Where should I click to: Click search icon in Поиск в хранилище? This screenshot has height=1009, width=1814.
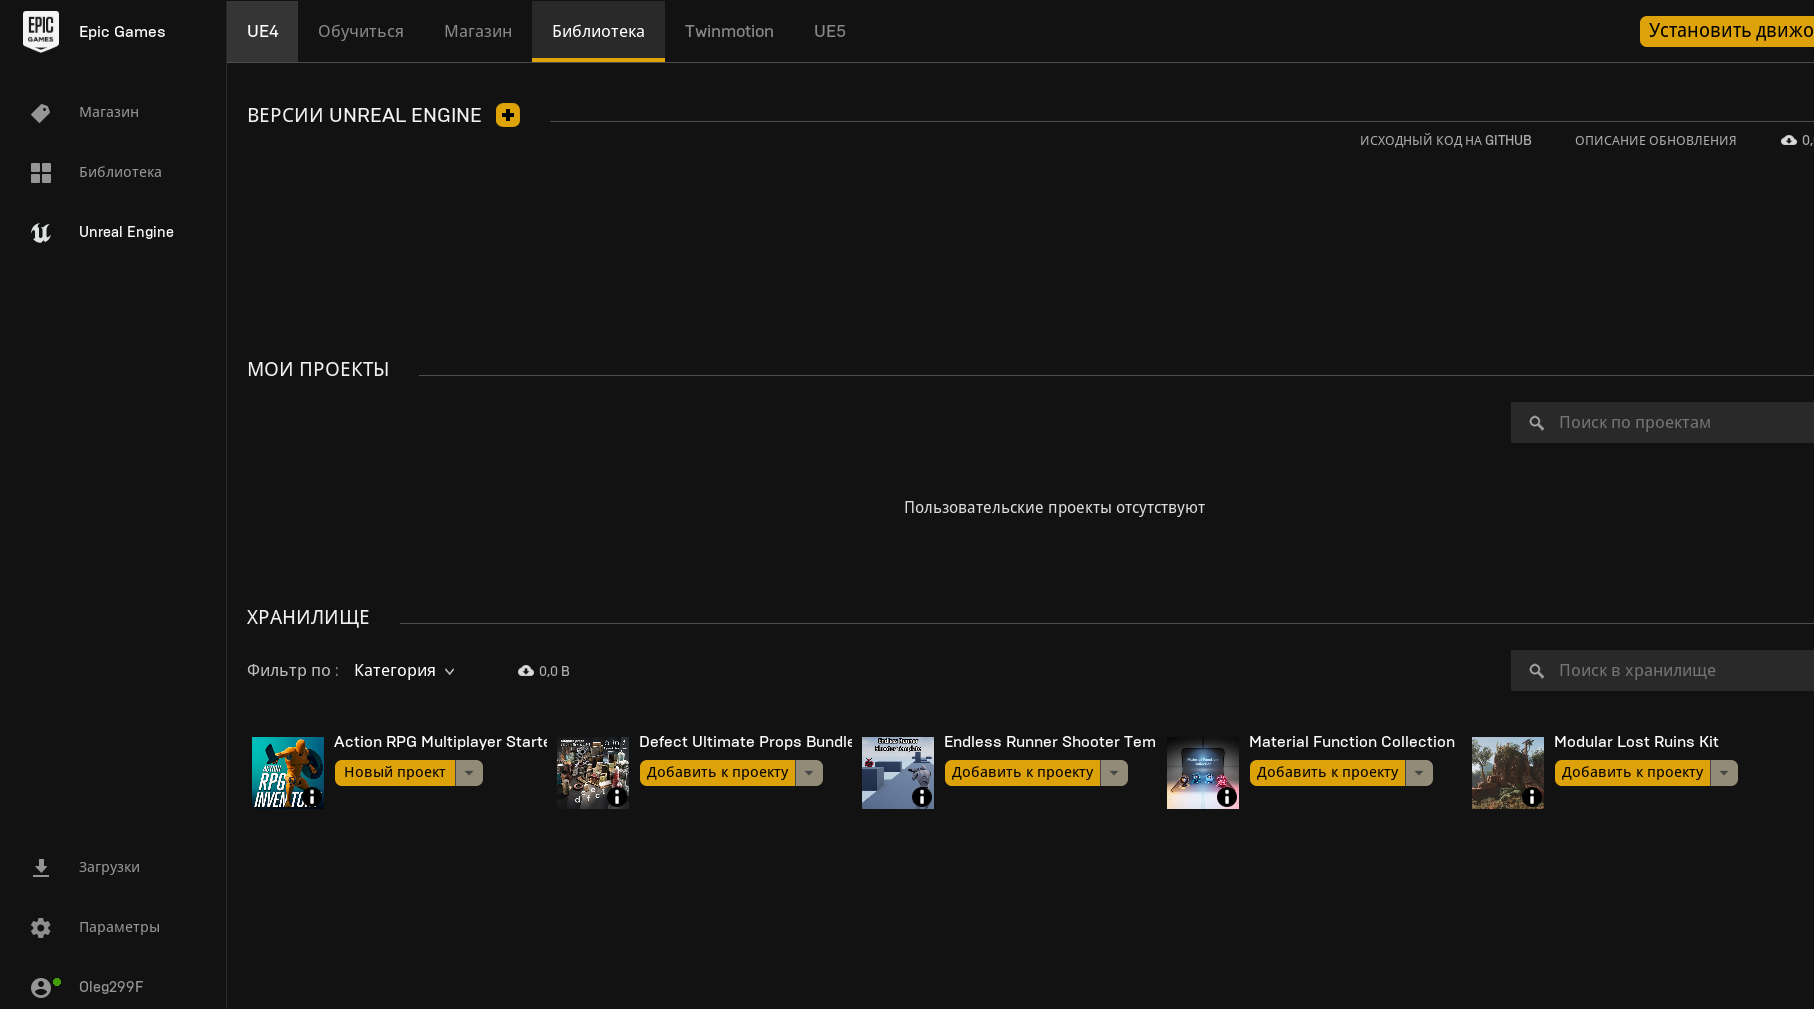point(1537,671)
